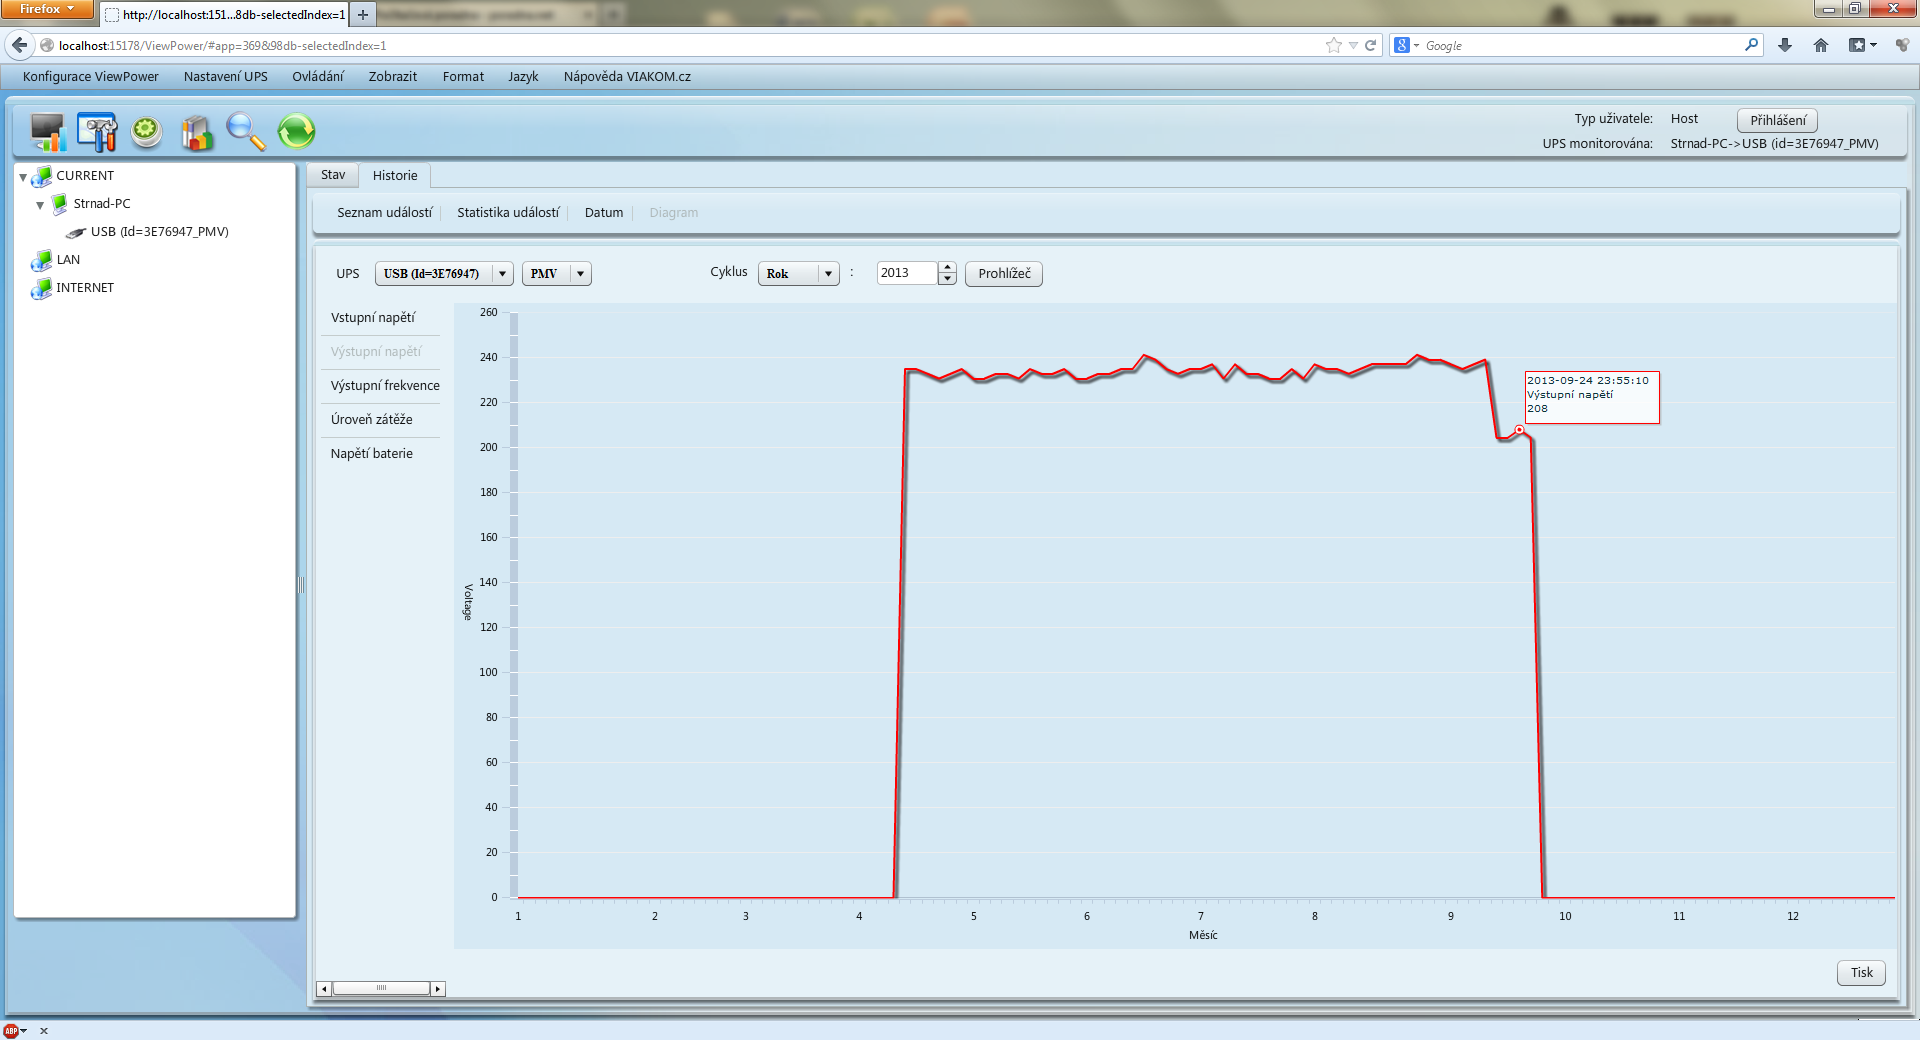Image resolution: width=1920 pixels, height=1040 pixels.
Task: Open the Datum sub-tab
Action: (604, 213)
